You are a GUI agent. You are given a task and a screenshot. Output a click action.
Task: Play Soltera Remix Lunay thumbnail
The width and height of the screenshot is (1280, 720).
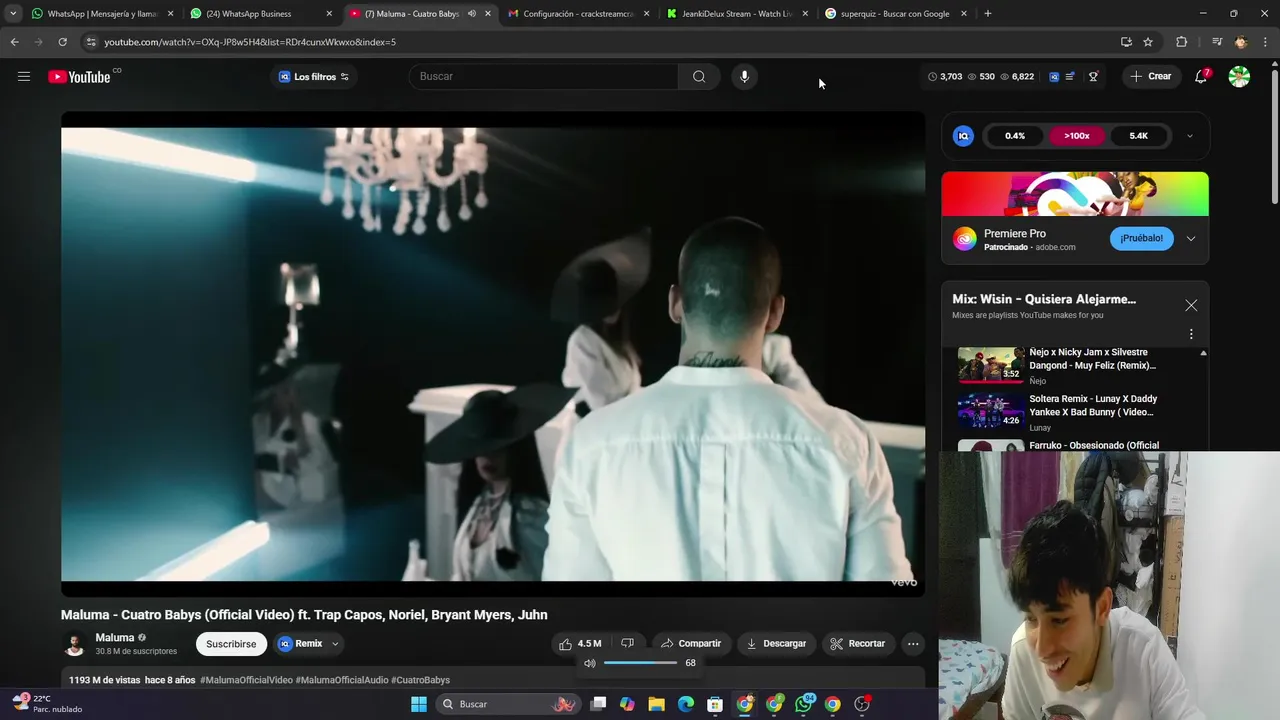click(991, 411)
